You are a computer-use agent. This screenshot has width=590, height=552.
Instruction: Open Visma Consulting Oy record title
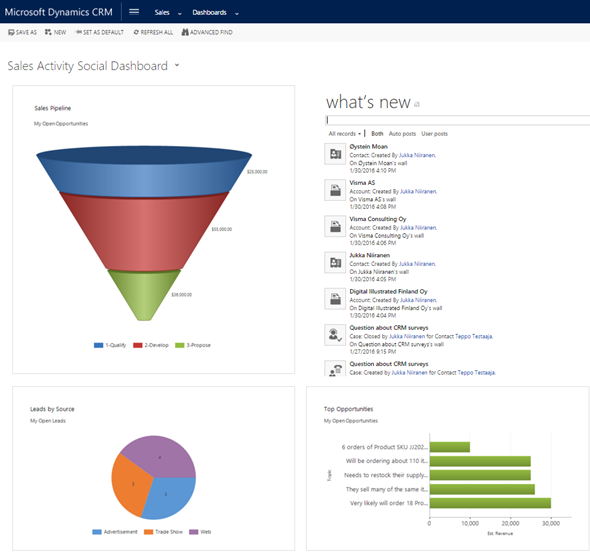pyautogui.click(x=378, y=219)
